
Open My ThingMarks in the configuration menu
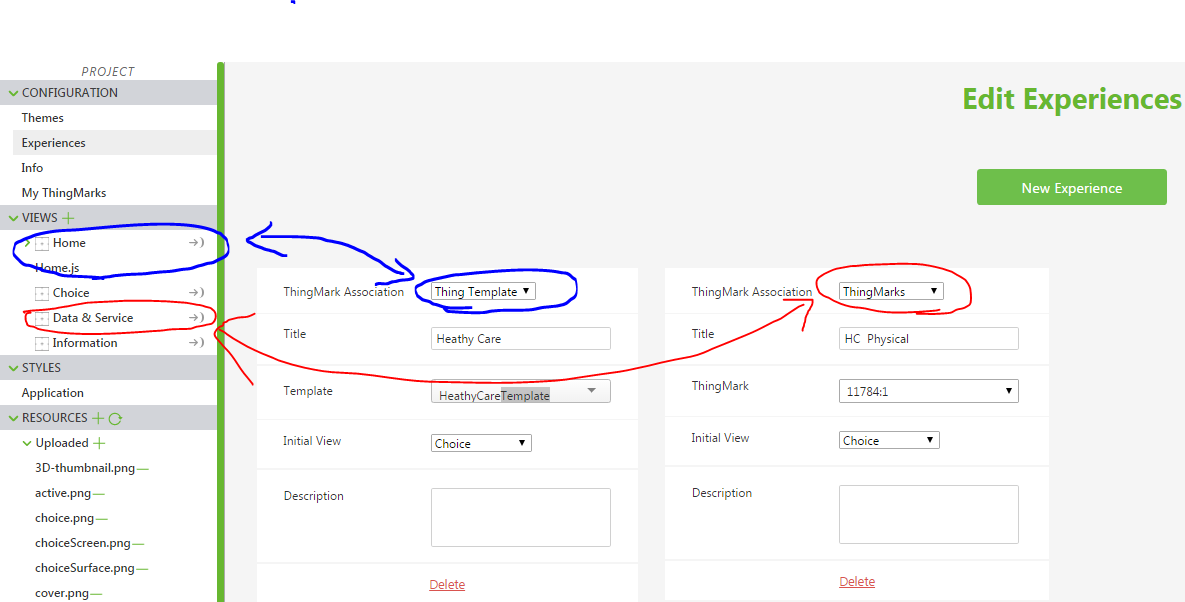point(63,193)
